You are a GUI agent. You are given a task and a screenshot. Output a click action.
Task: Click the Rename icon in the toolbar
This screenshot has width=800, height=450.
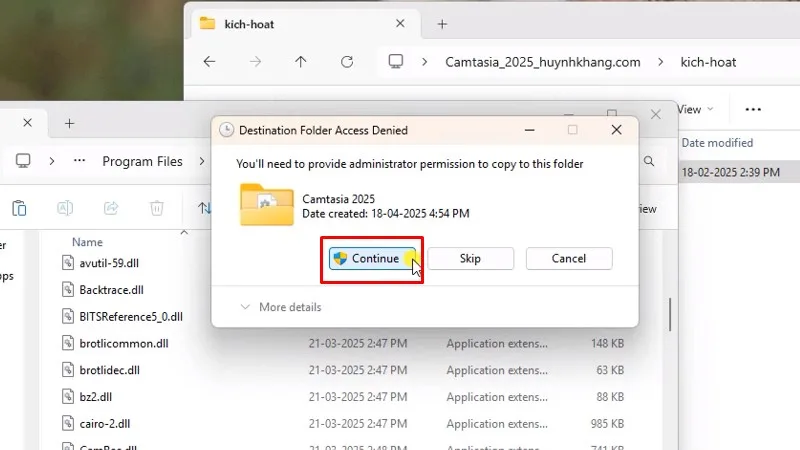coord(65,208)
